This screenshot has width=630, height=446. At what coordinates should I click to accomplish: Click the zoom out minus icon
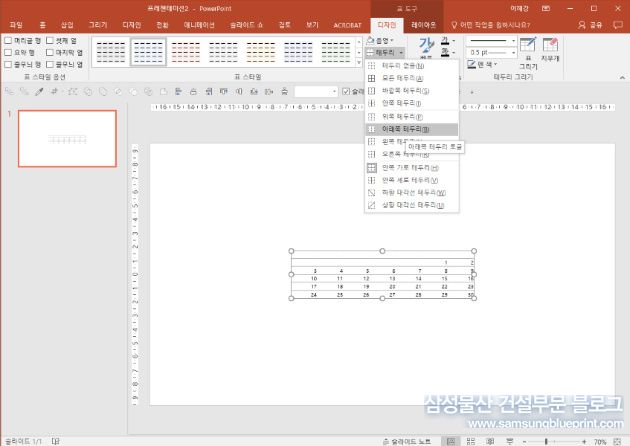(525, 442)
